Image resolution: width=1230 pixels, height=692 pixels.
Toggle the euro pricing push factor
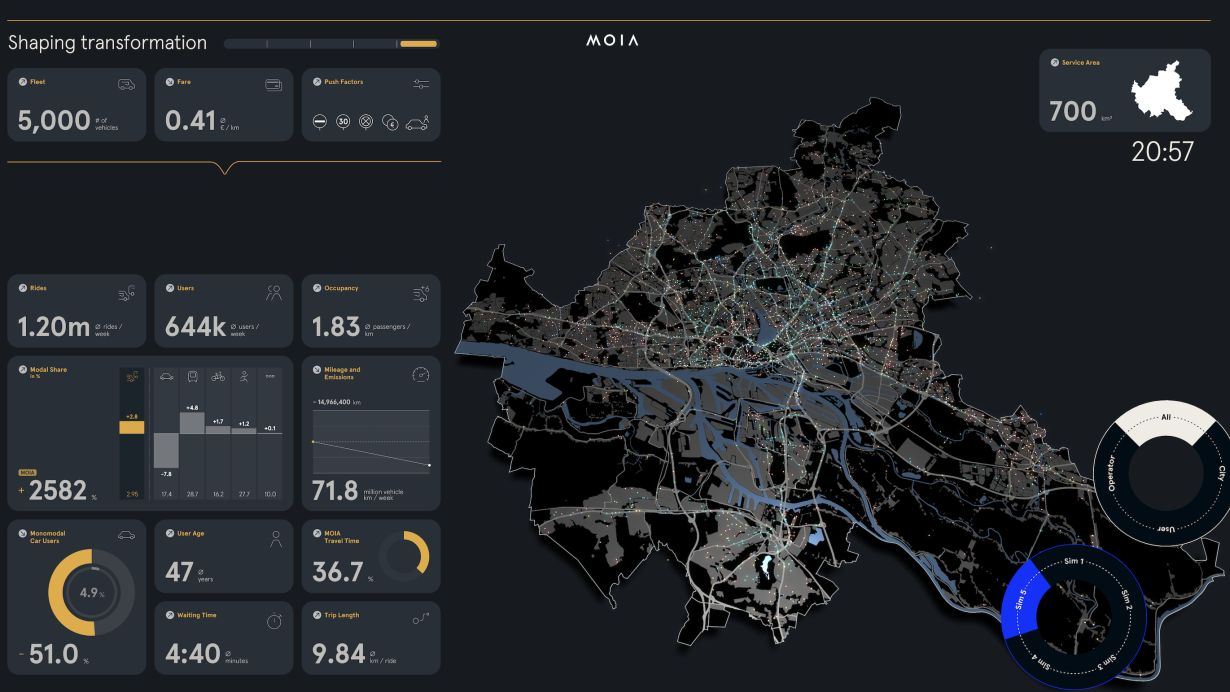(390, 123)
